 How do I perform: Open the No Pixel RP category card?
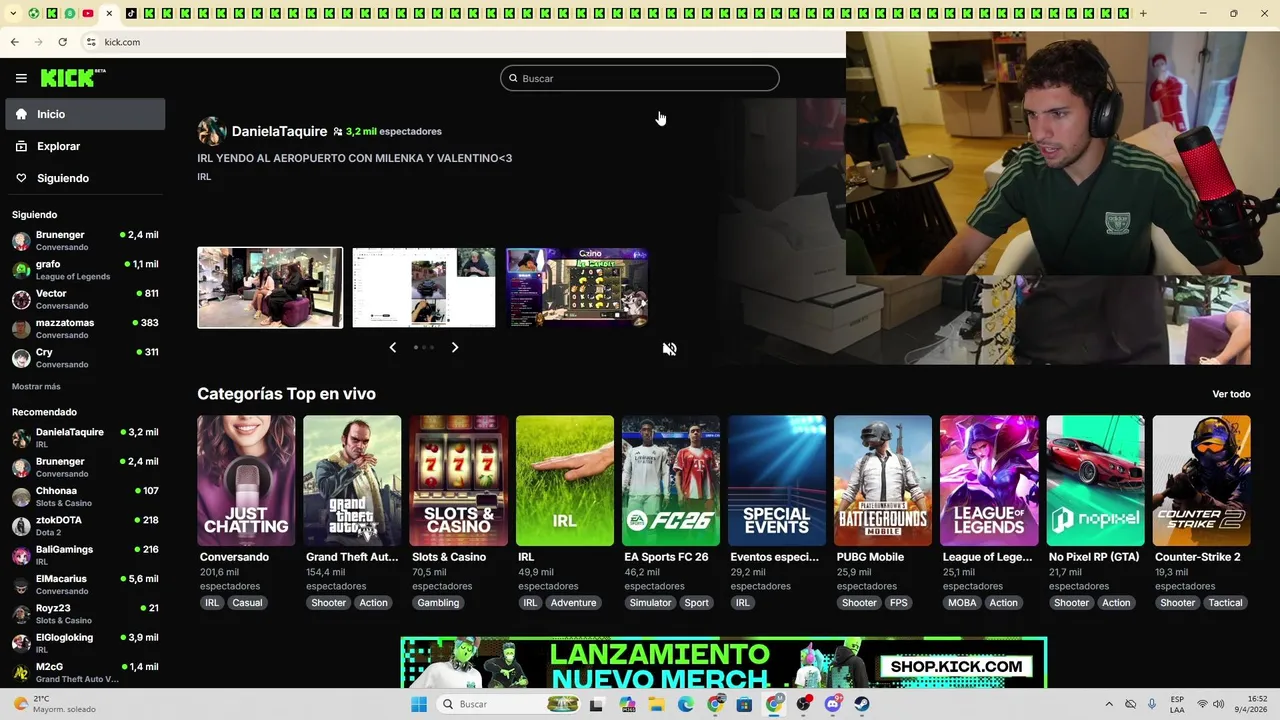tap(1095, 481)
